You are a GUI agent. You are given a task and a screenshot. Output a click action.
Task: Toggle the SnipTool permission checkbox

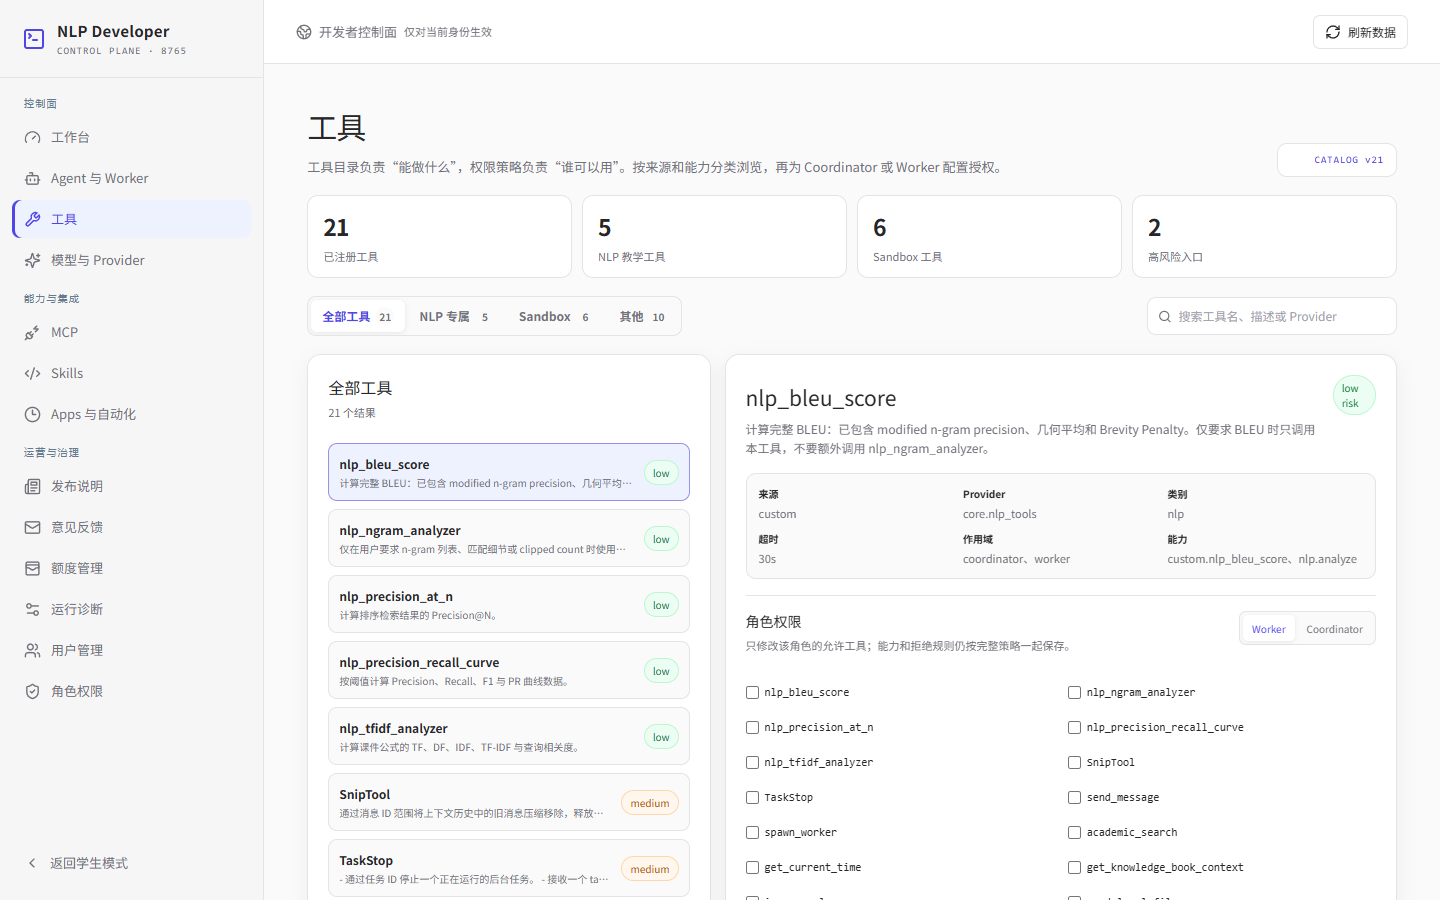pyautogui.click(x=1074, y=762)
